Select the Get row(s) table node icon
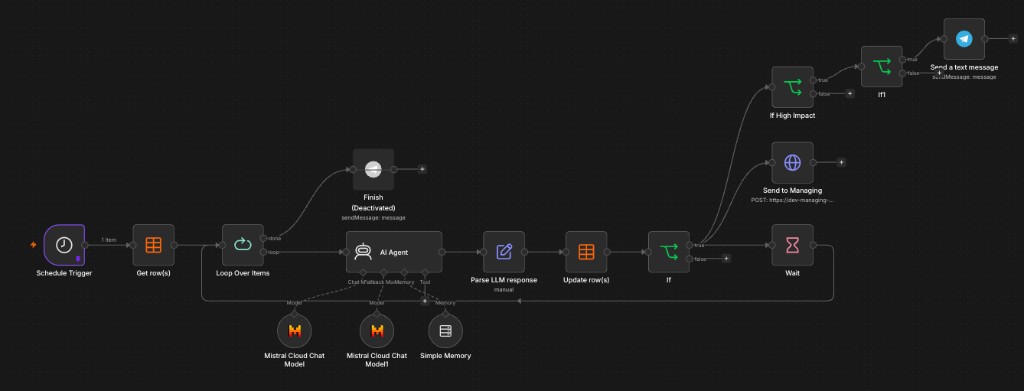Image resolution: width=1024 pixels, height=391 pixels. tap(153, 245)
